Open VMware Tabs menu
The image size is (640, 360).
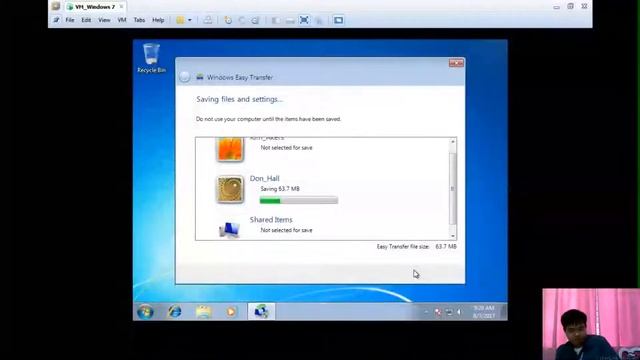[x=139, y=20]
